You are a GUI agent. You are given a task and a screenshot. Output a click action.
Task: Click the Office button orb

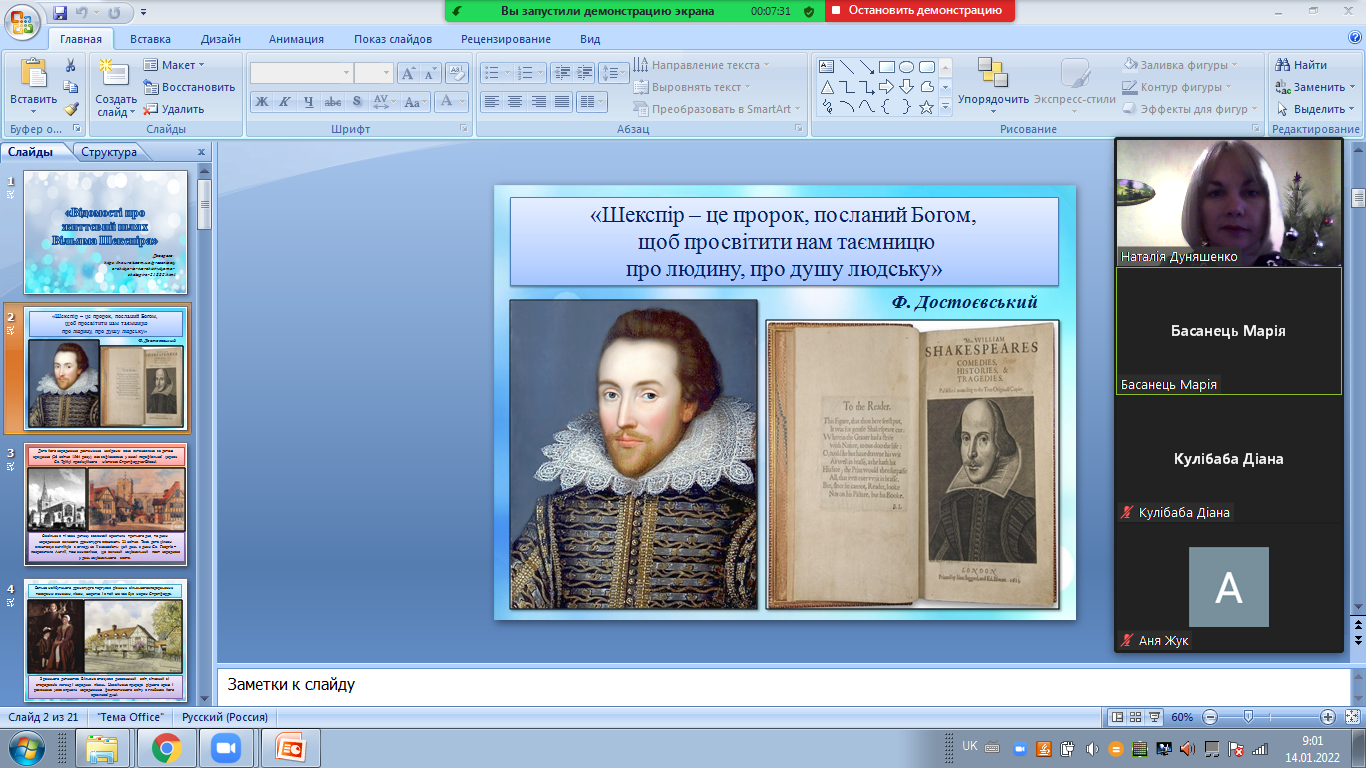(22, 20)
